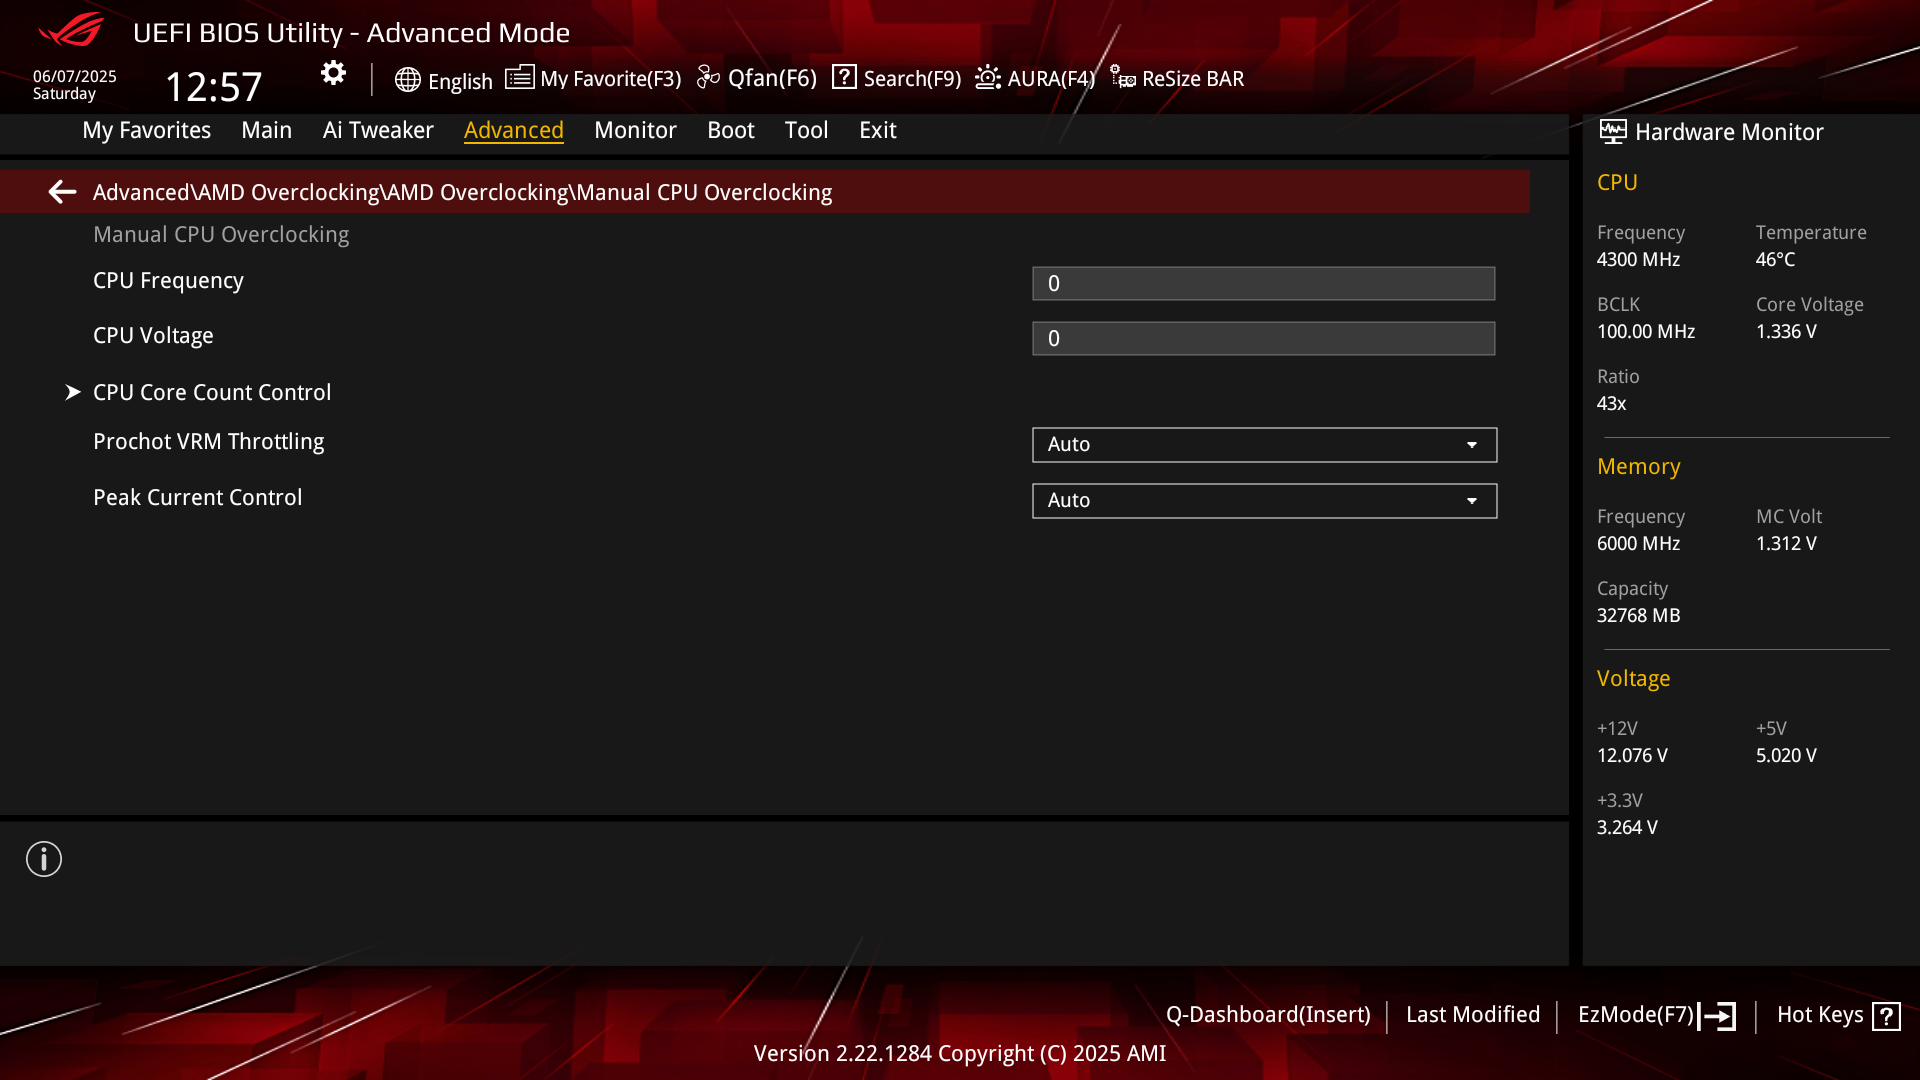Click the BCLK value 100.00 MHz
This screenshot has height=1080, width=1920.
[1646, 332]
